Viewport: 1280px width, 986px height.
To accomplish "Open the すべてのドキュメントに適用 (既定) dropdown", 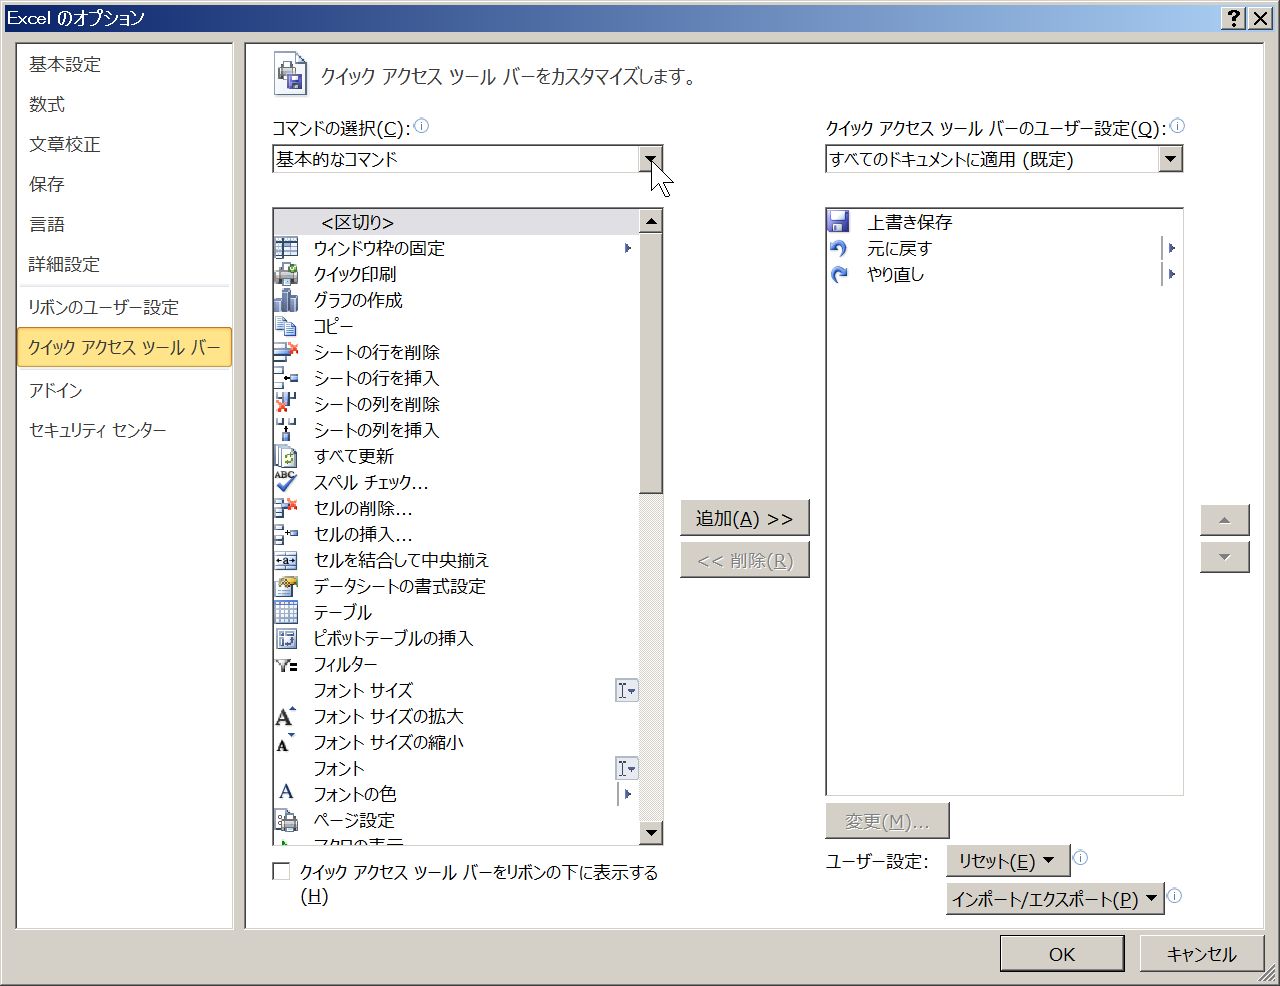I will (1171, 159).
